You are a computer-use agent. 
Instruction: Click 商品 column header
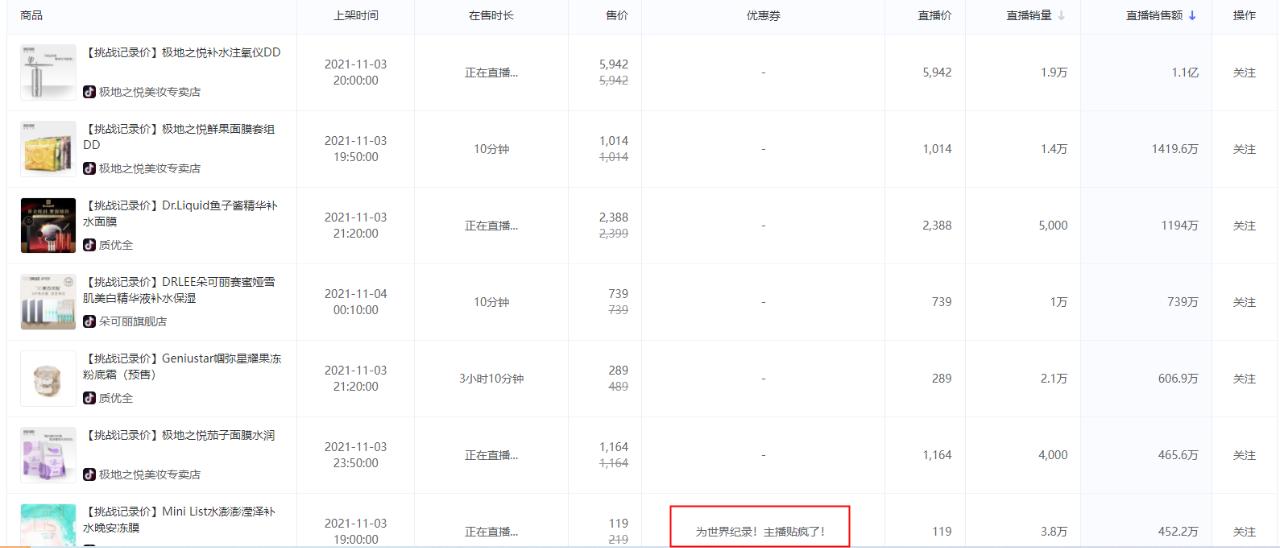32,16
